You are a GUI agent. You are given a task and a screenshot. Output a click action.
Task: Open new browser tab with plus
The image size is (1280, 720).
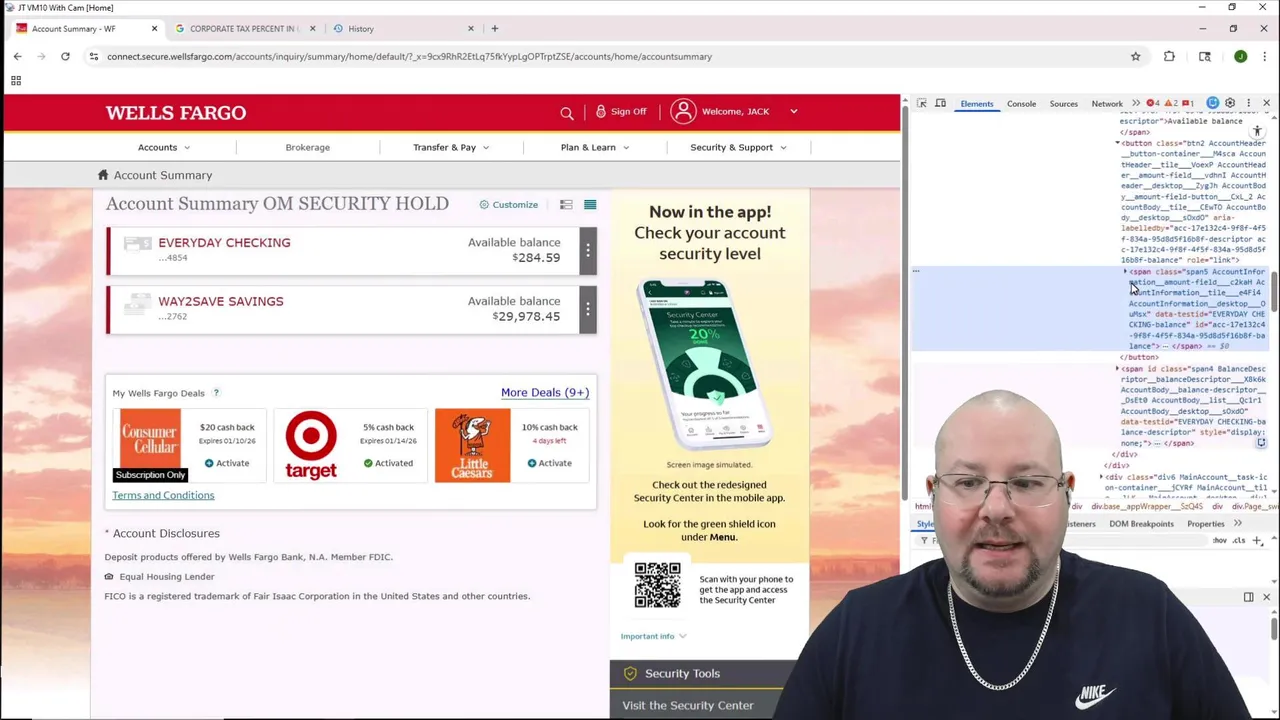point(494,28)
